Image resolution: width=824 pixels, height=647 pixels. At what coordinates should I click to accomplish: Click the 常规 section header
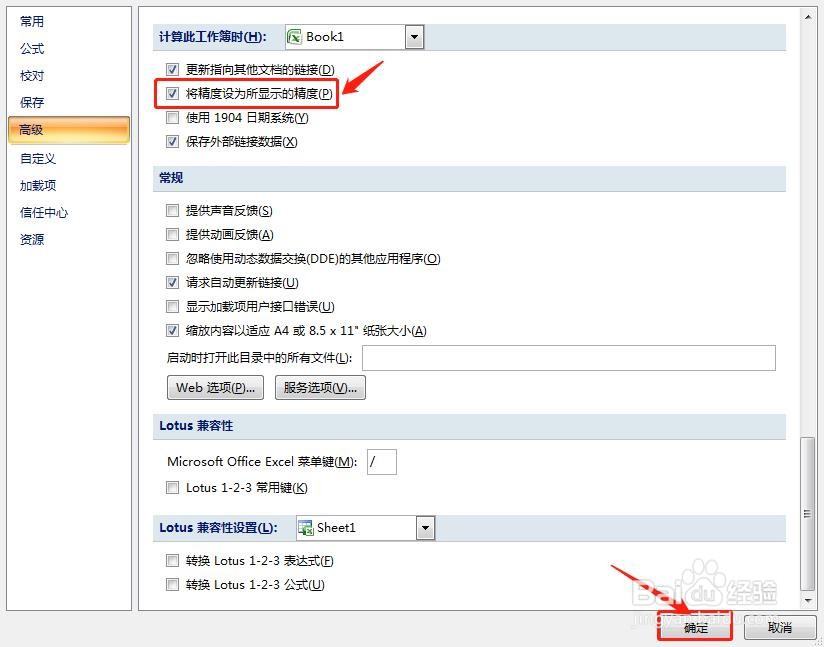pos(469,178)
